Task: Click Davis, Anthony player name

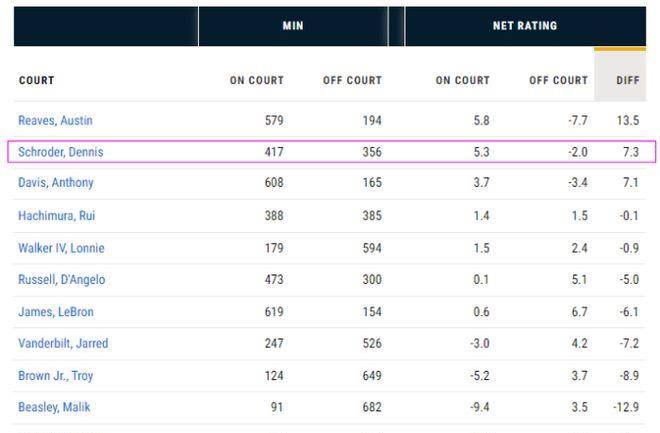Action: pos(56,183)
